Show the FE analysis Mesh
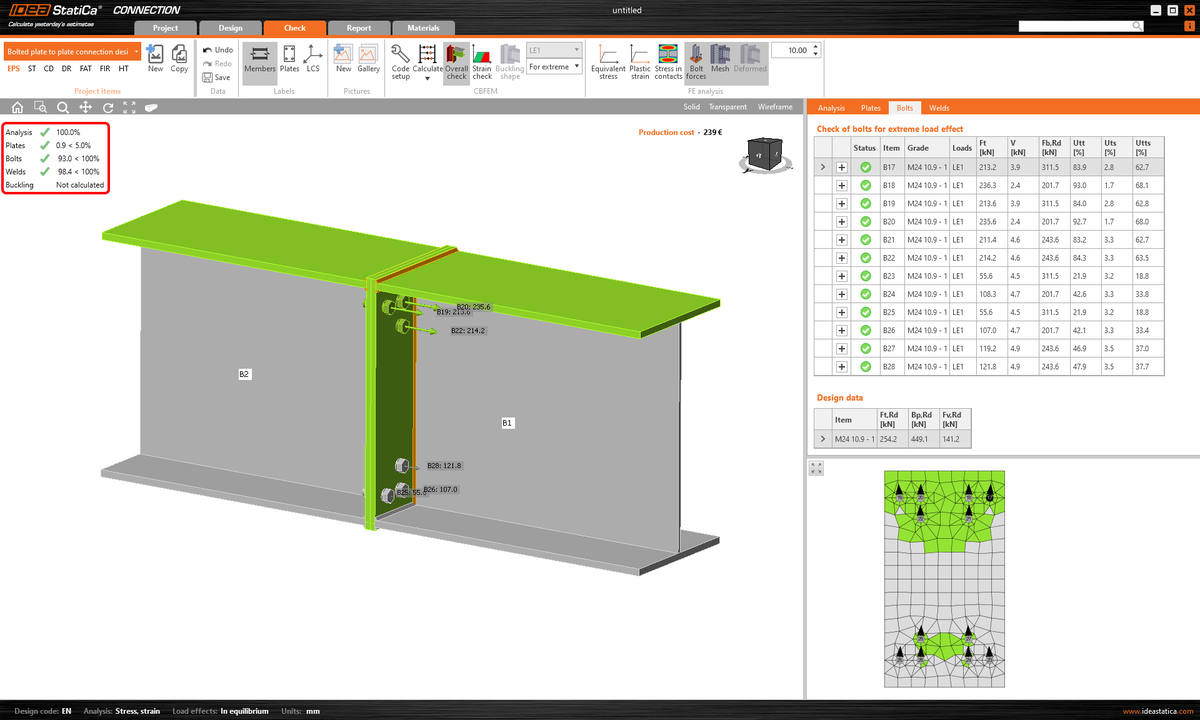 720,62
